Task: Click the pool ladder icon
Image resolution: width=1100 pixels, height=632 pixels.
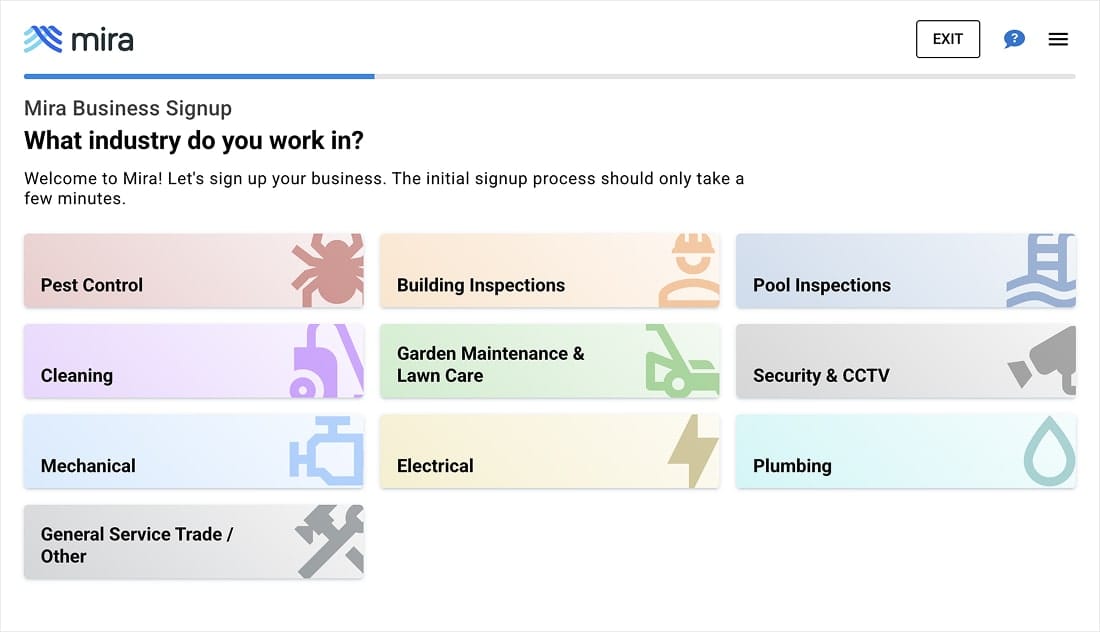Action: [x=1041, y=270]
